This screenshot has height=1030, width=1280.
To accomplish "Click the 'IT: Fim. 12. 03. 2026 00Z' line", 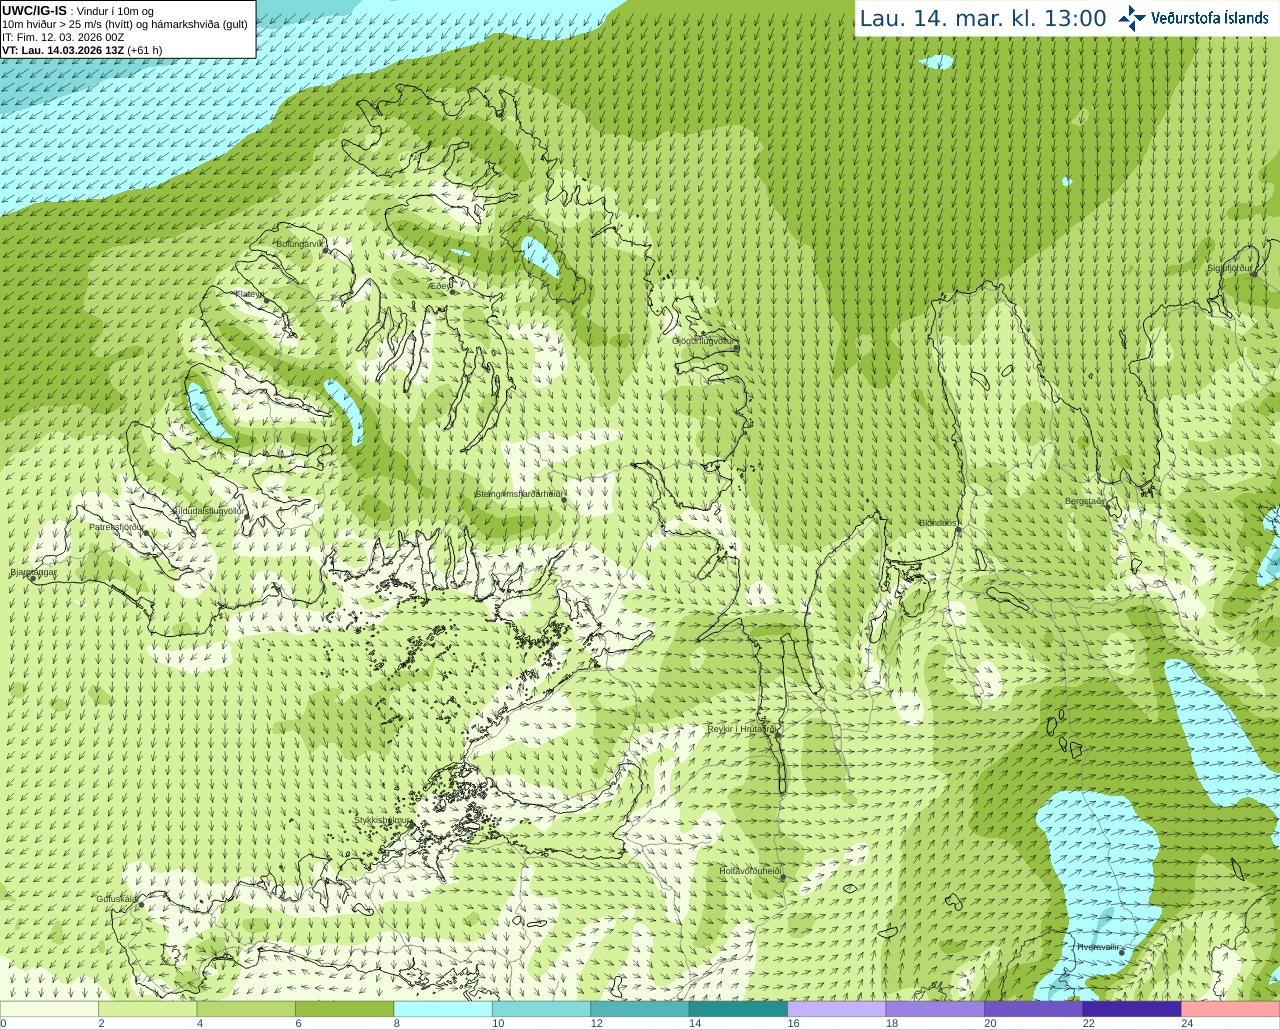I will coord(63,37).
